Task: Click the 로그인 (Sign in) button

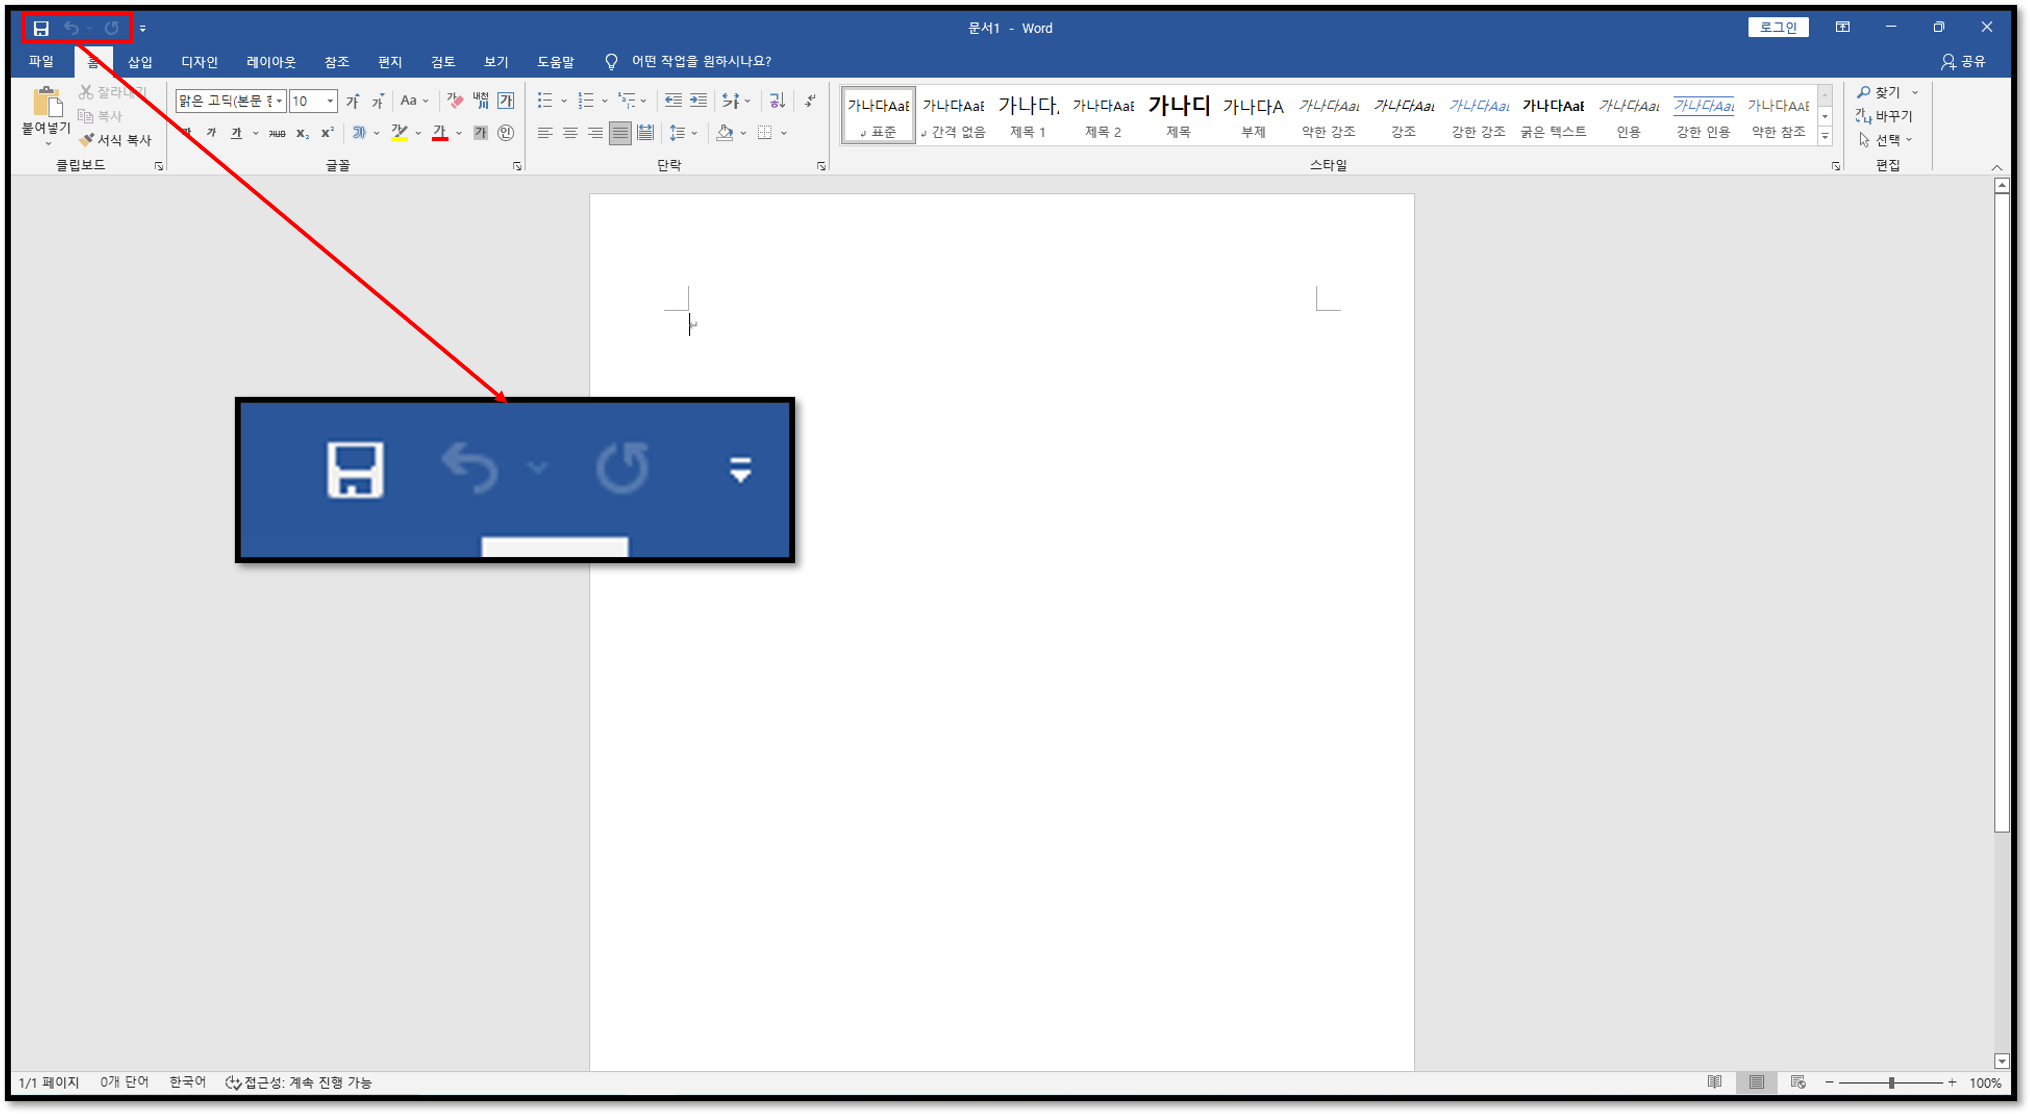Action: click(x=1777, y=27)
